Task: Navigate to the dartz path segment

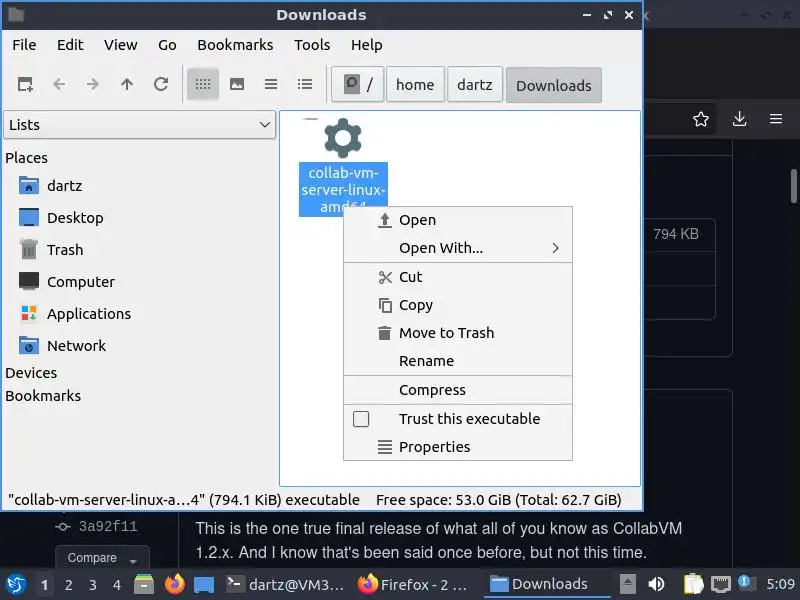Action: coord(474,84)
